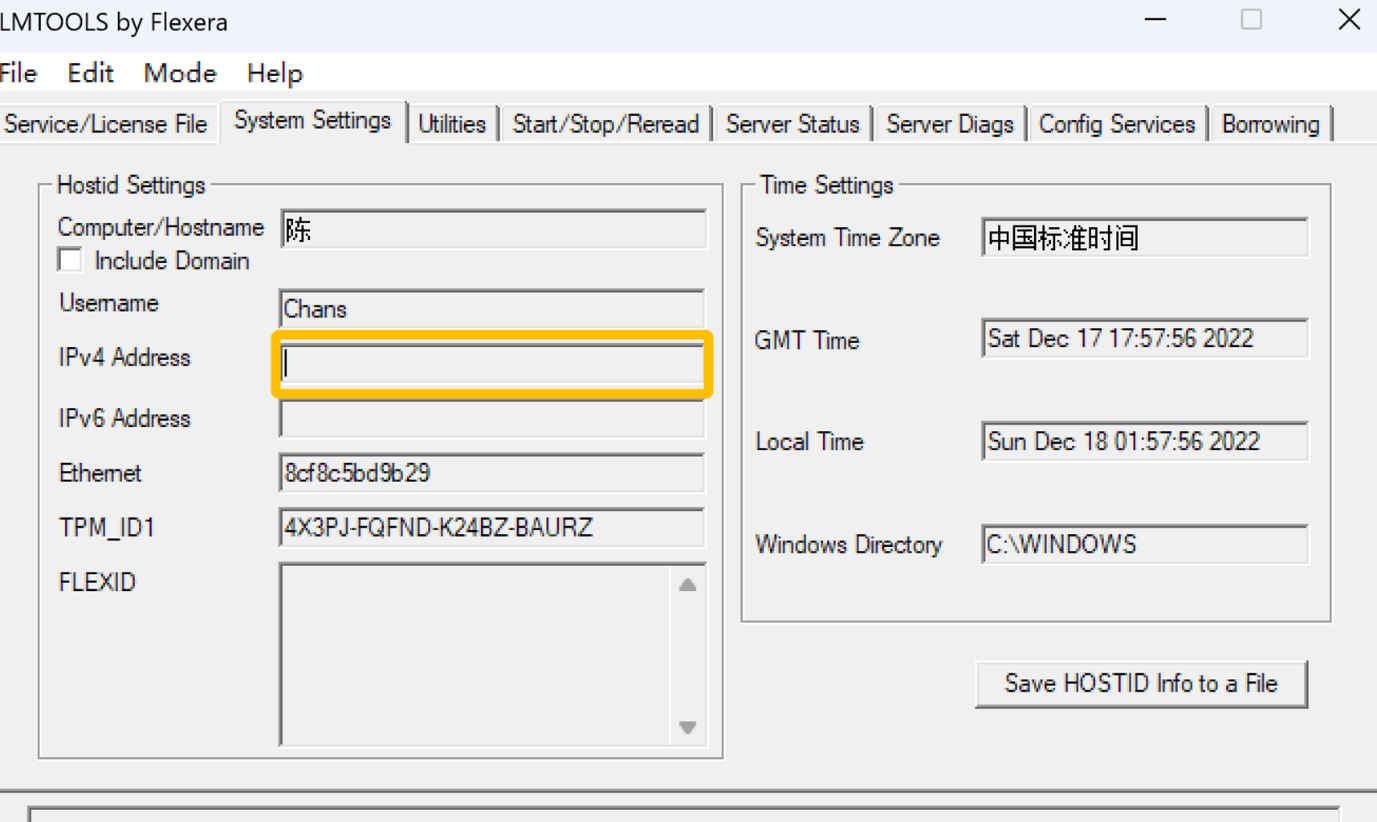Open the Help menu
Screen dimensions: 1377x822
[275, 73]
